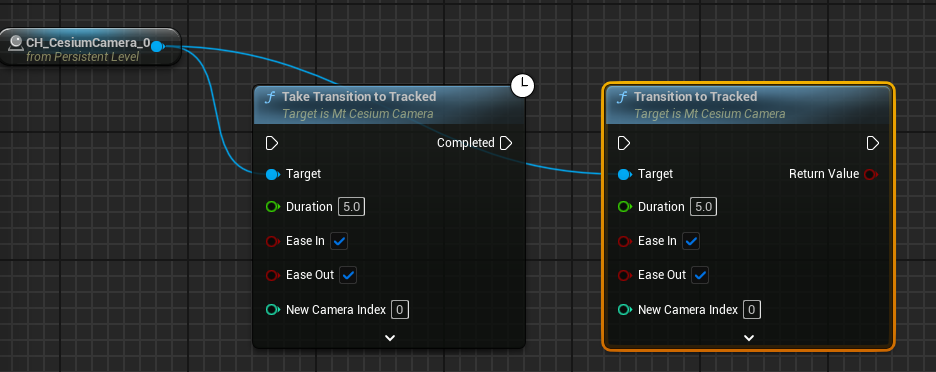Click Target pin on Take Transition to Tracked
Screen dimensions: 936x372
tap(273, 174)
